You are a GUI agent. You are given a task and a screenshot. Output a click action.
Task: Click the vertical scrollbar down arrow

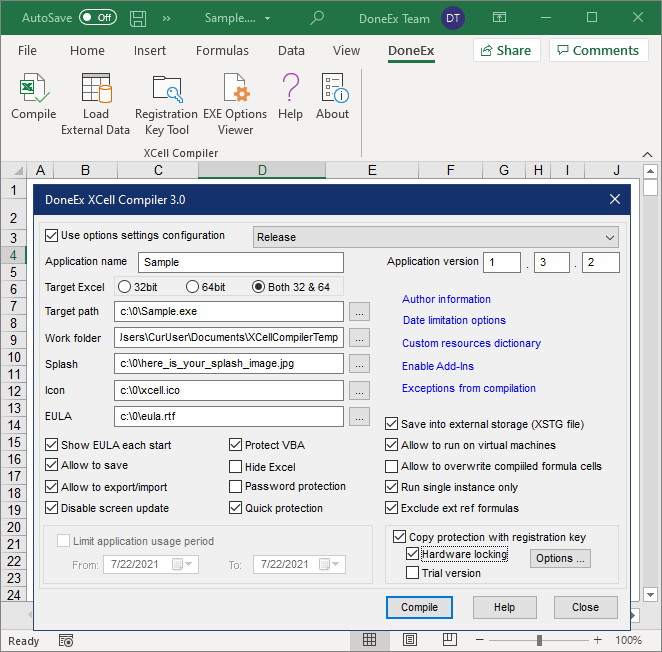(x=650, y=595)
